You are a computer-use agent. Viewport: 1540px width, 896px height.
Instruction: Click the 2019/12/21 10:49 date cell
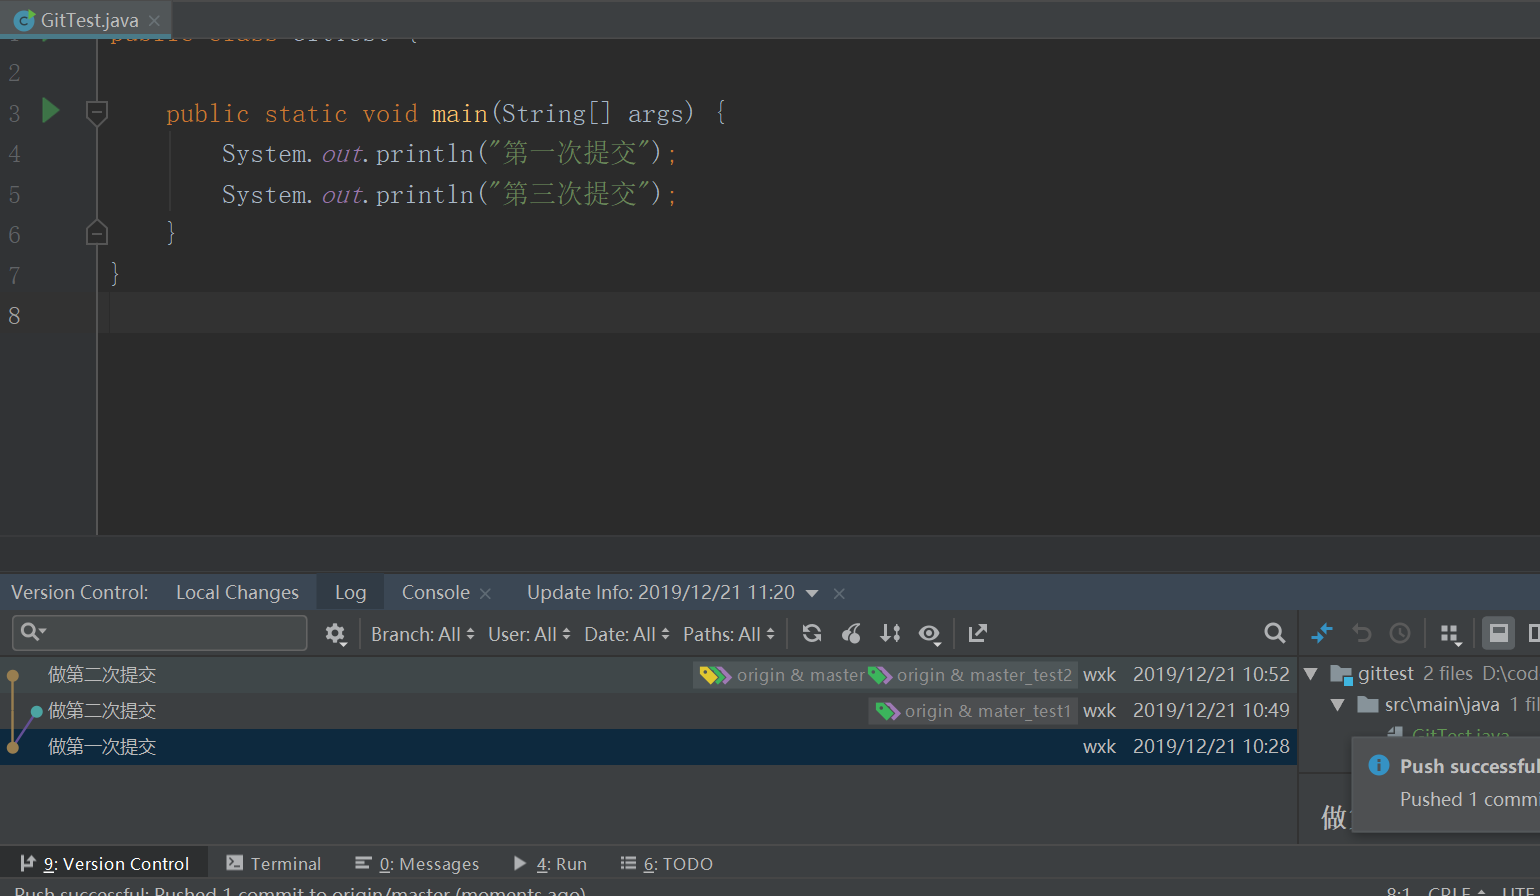click(x=1211, y=711)
